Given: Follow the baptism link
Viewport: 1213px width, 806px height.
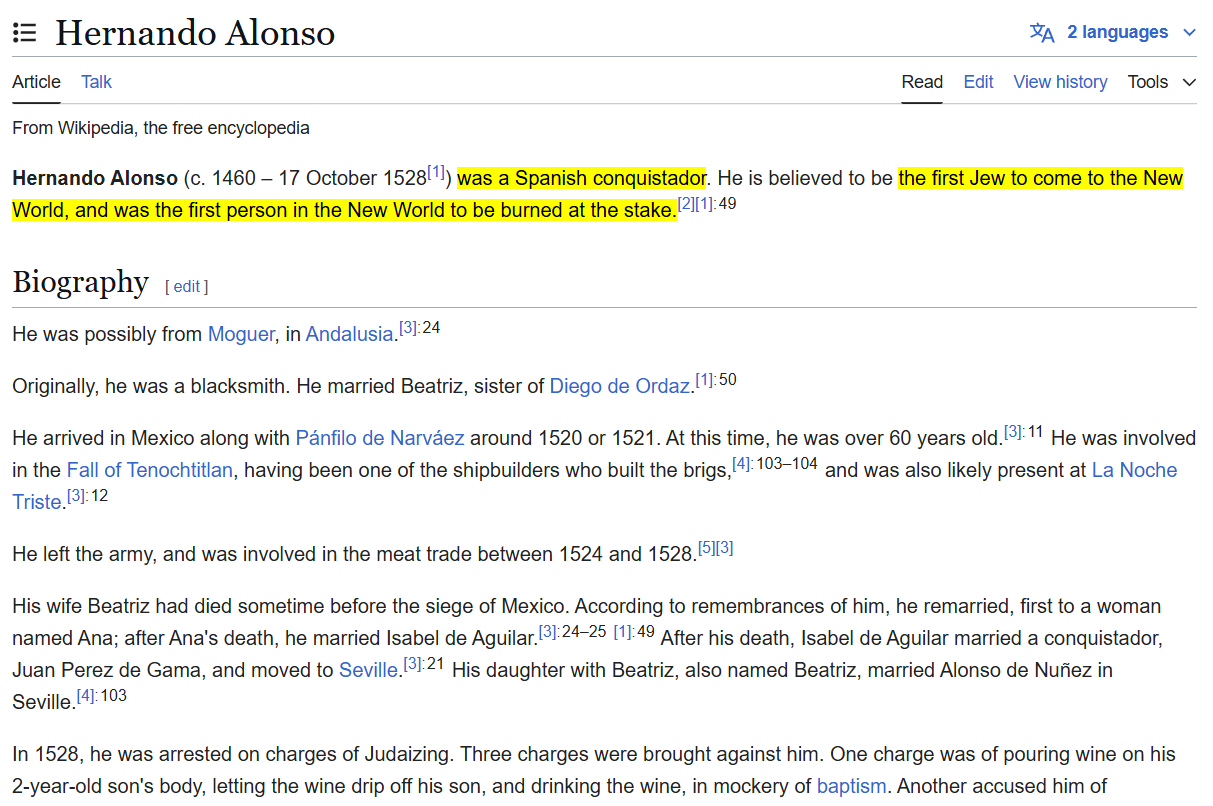Looking at the screenshot, I should (851, 786).
